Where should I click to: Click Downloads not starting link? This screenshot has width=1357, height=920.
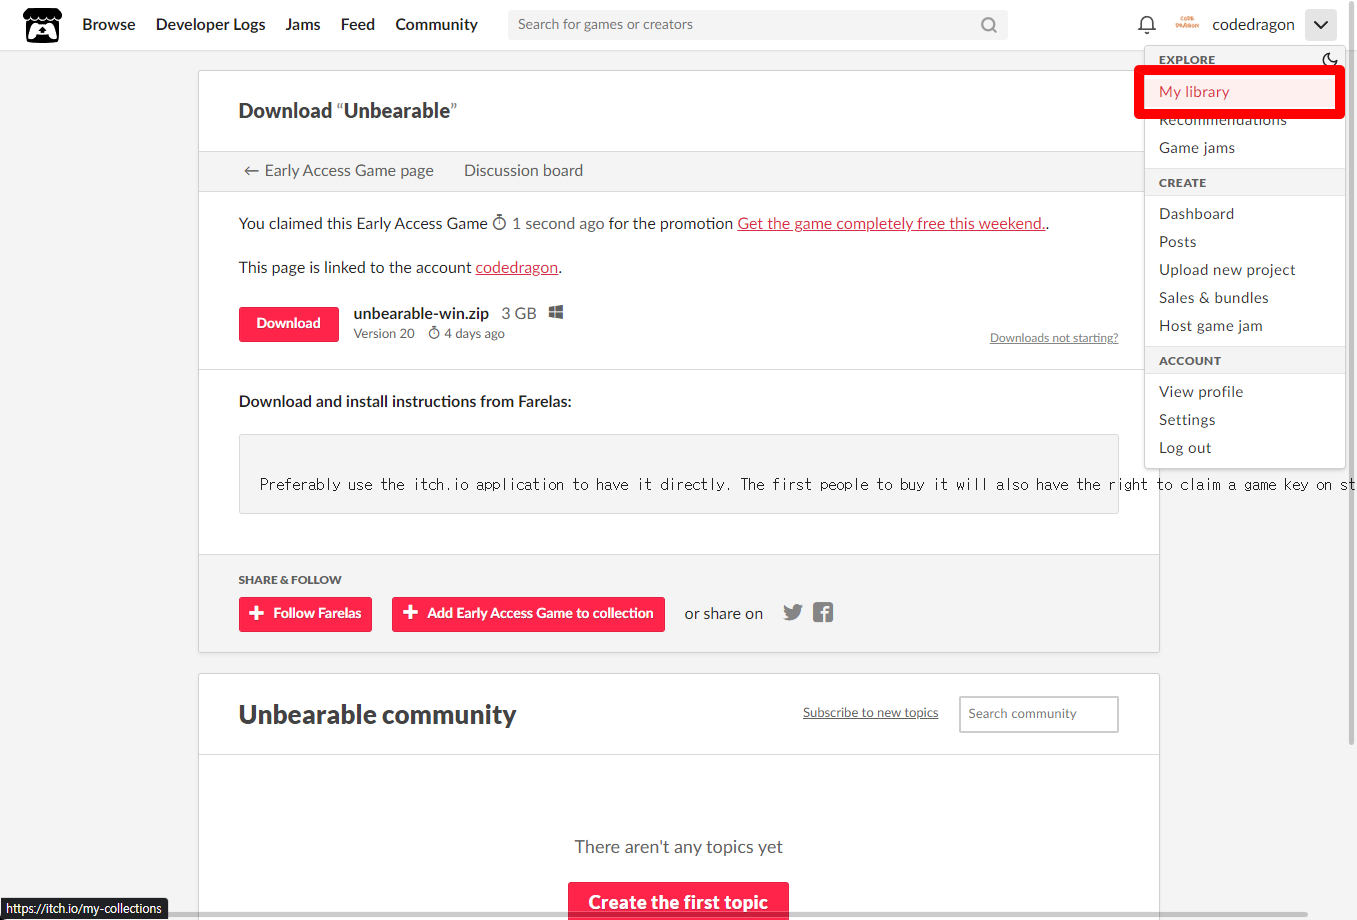1054,338
